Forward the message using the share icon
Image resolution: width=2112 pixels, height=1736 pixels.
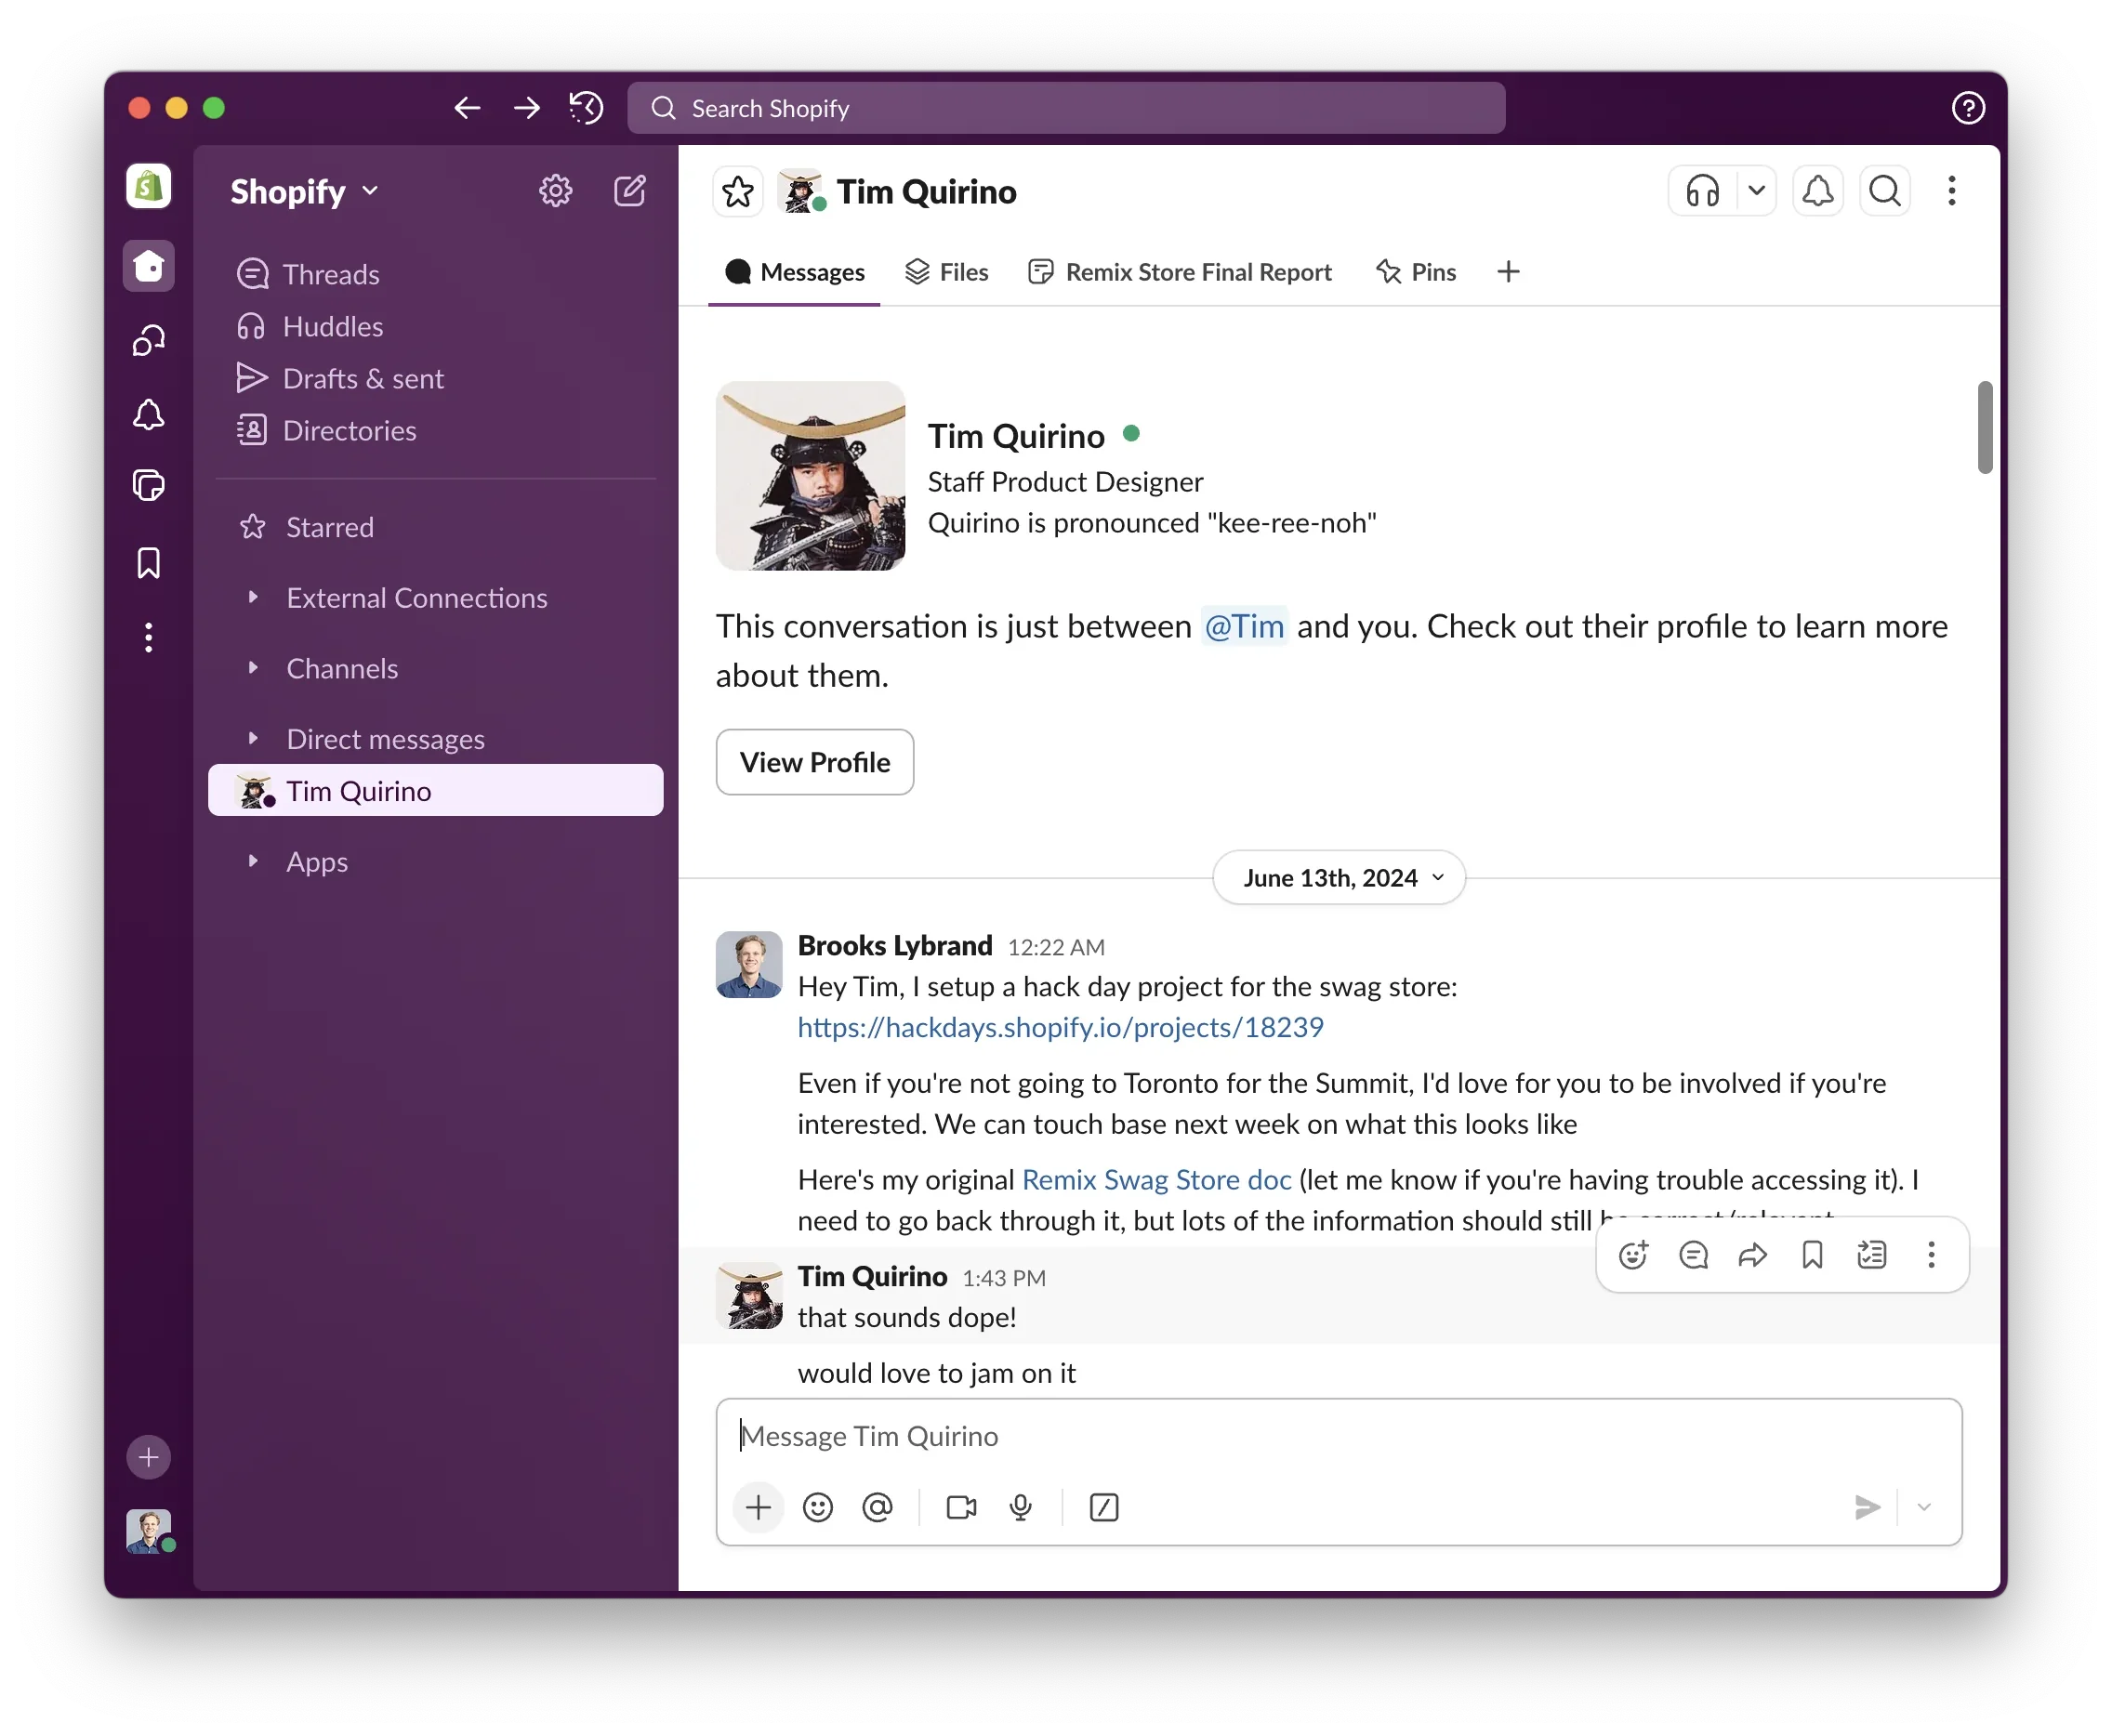click(x=1752, y=1254)
